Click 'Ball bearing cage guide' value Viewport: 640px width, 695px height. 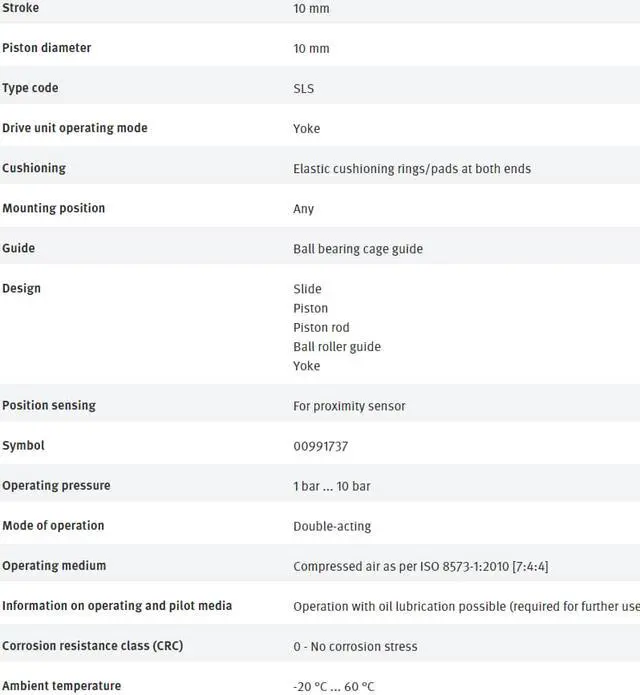358,248
